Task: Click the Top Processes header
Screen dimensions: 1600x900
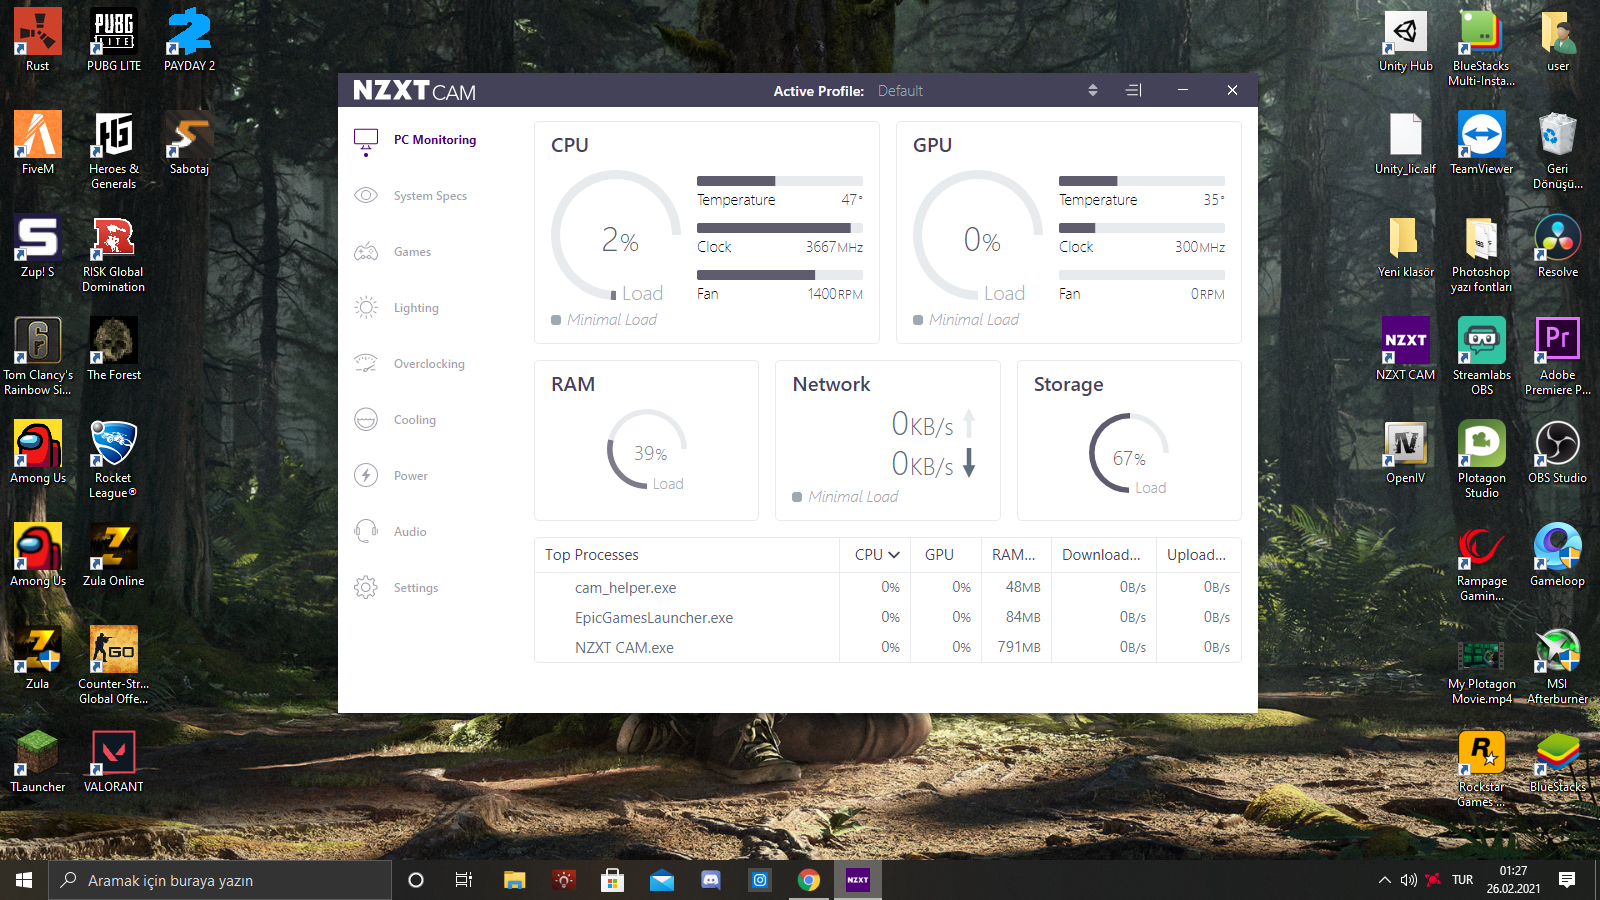Action: click(592, 555)
